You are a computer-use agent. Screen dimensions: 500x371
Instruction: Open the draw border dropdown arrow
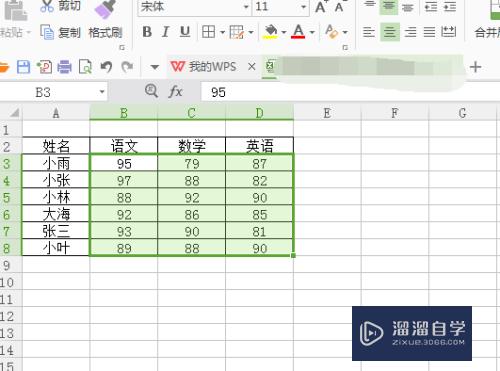click(251, 32)
